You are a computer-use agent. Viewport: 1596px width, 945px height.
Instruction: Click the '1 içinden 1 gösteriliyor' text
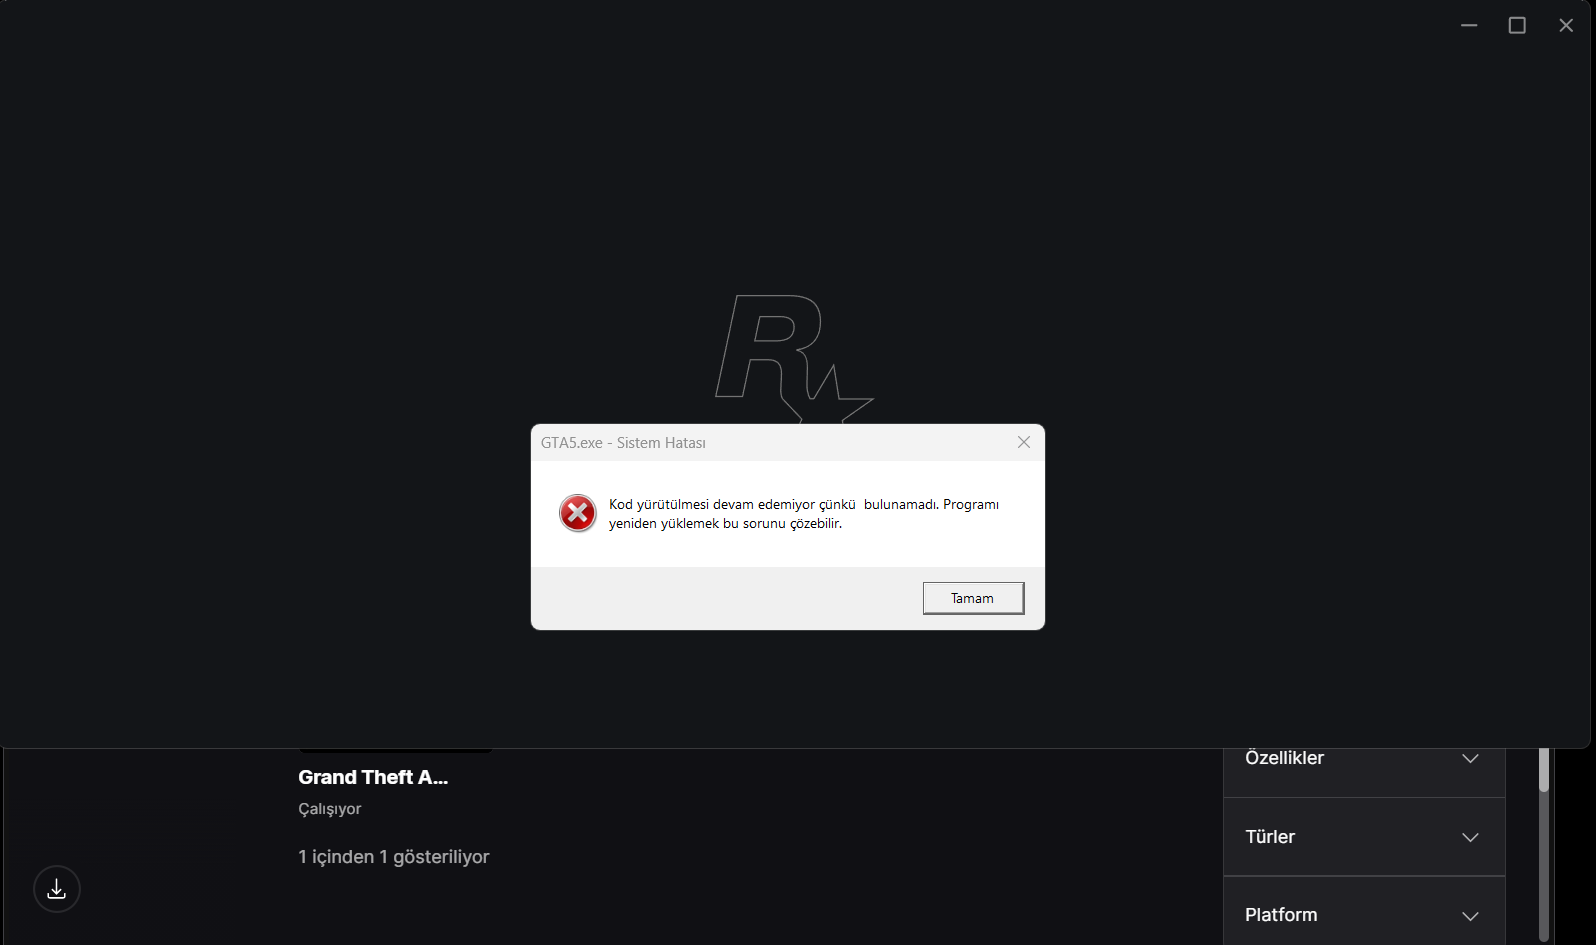click(x=394, y=857)
